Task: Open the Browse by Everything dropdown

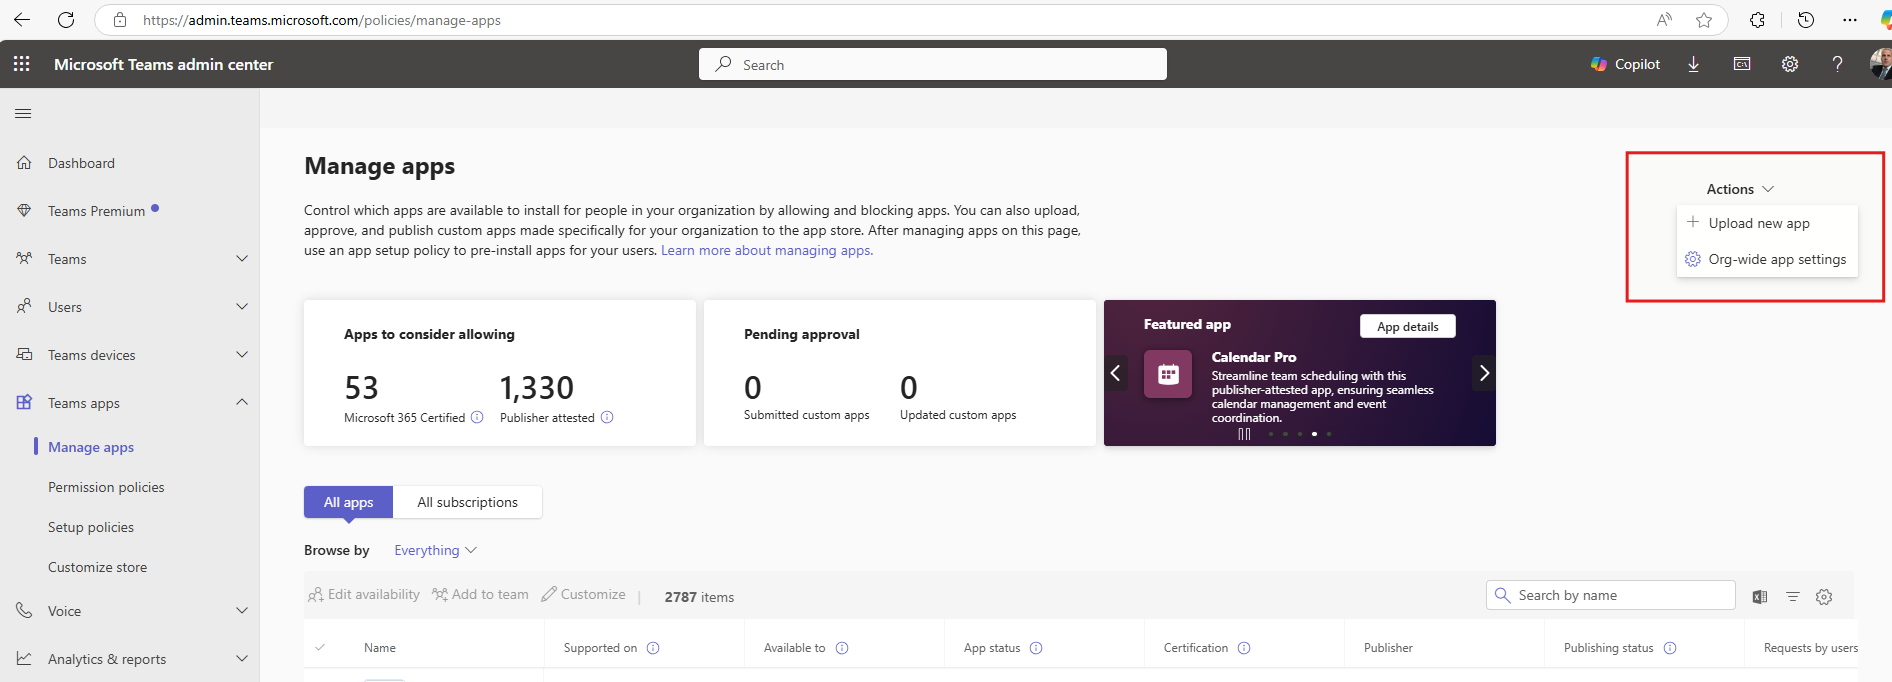Action: point(435,551)
